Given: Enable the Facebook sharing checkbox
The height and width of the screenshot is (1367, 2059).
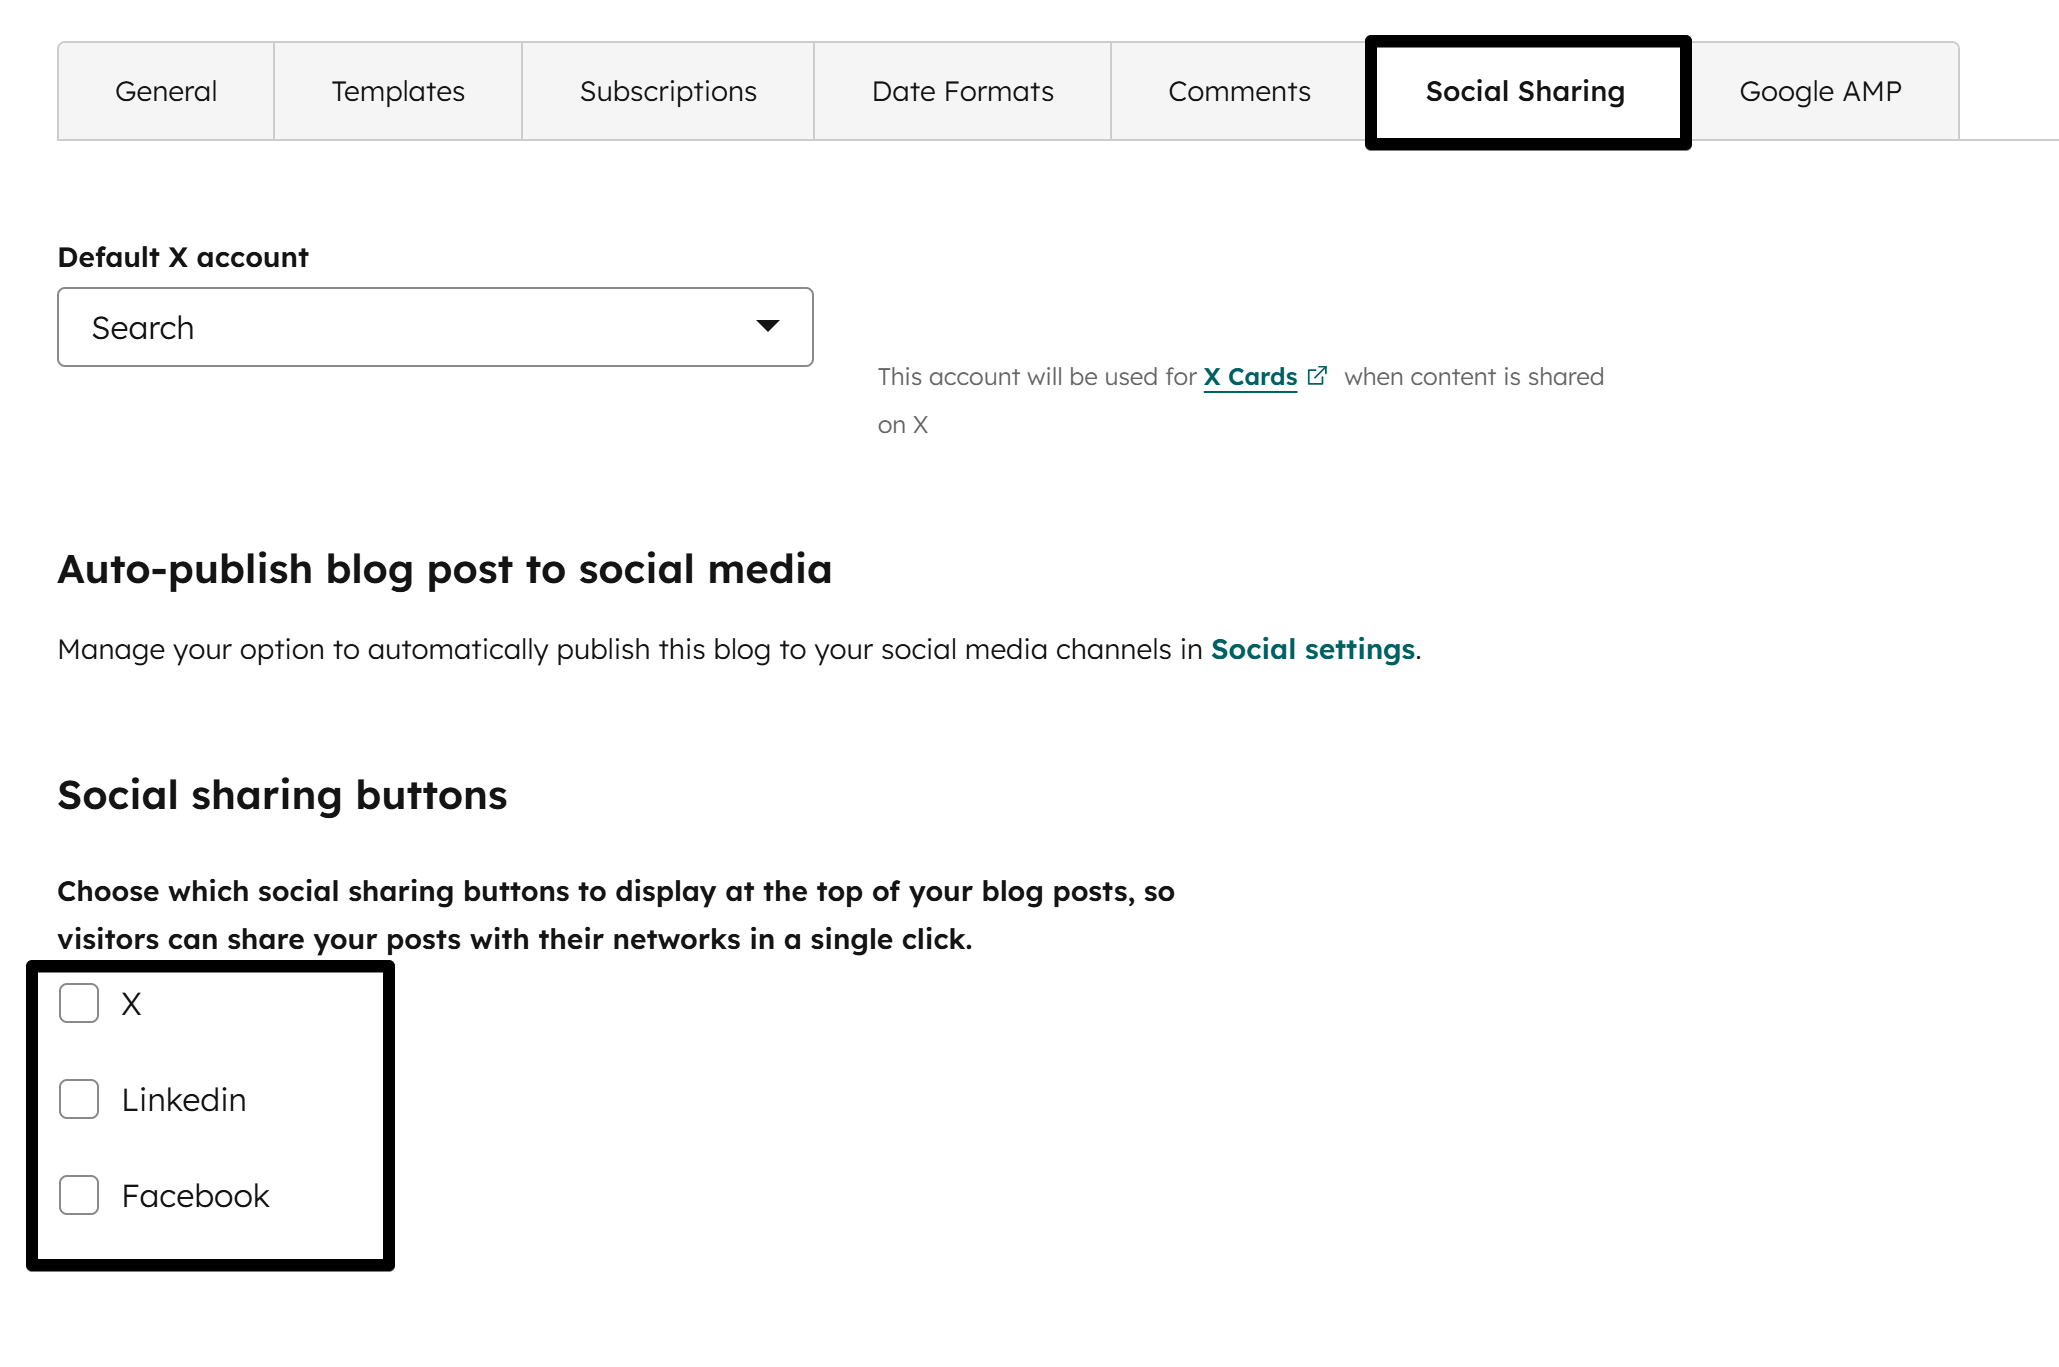Looking at the screenshot, I should (x=78, y=1194).
